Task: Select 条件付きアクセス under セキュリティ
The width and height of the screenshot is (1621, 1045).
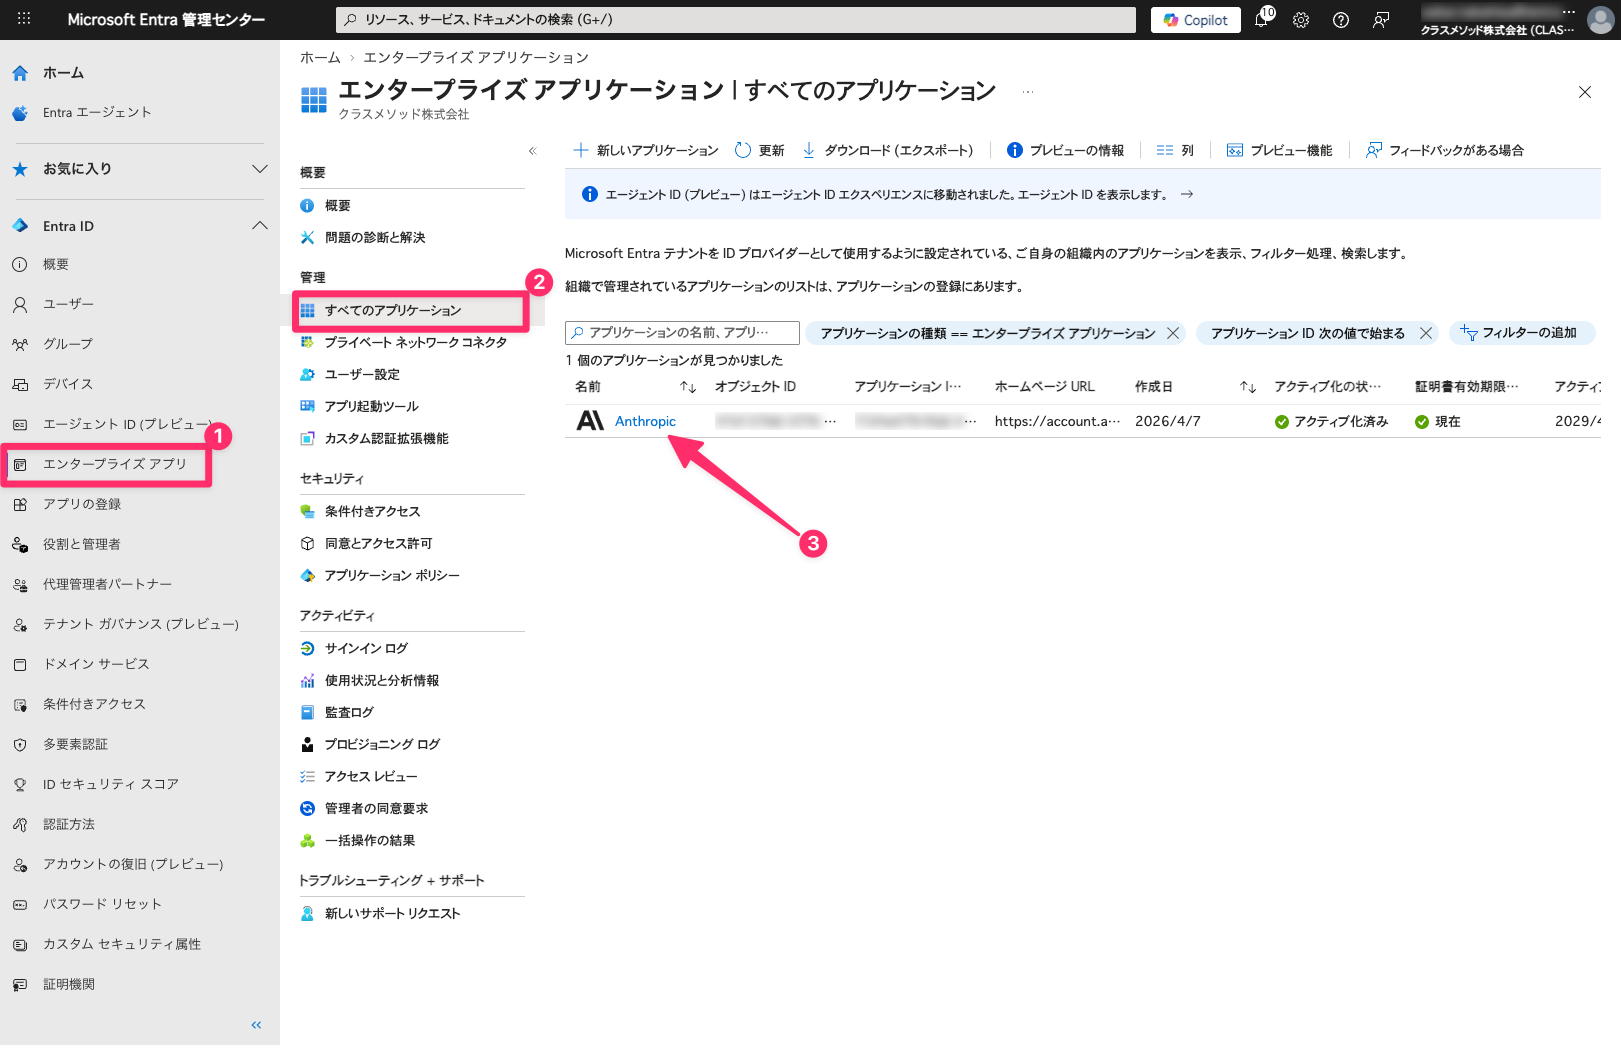Action: pos(372,511)
